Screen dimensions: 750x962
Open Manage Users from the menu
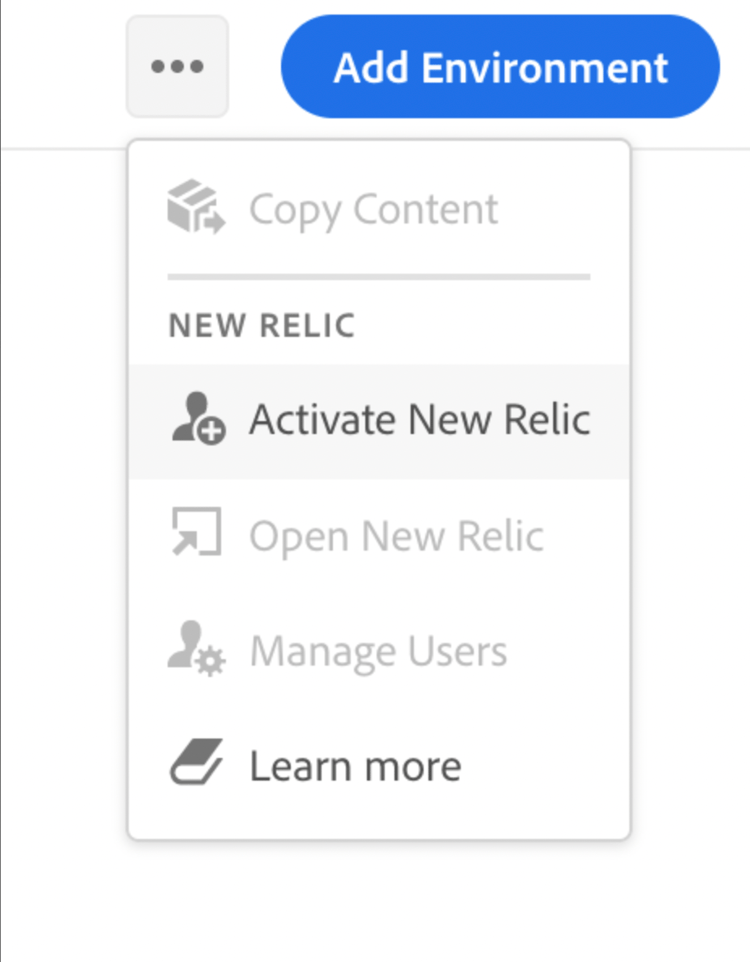click(x=379, y=650)
